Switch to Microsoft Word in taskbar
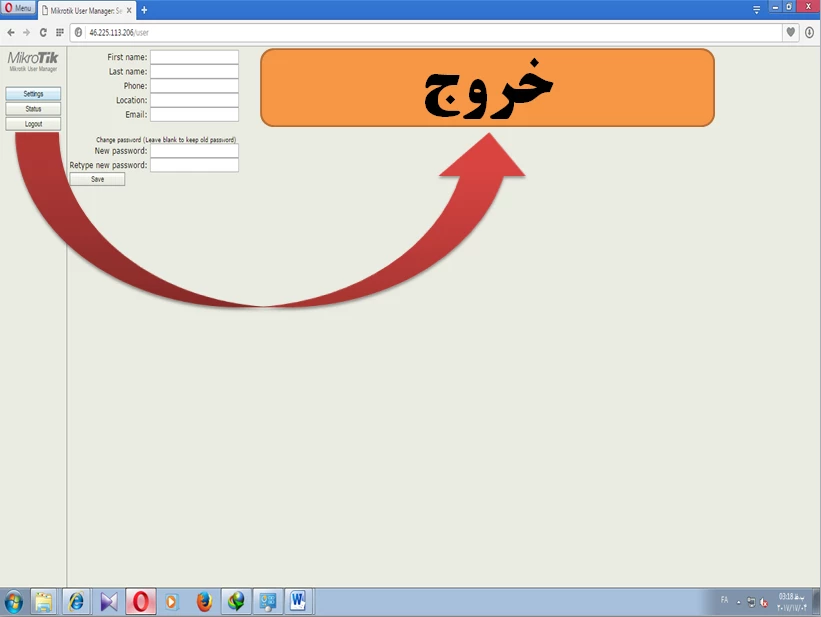This screenshot has width=821, height=617. [298, 602]
